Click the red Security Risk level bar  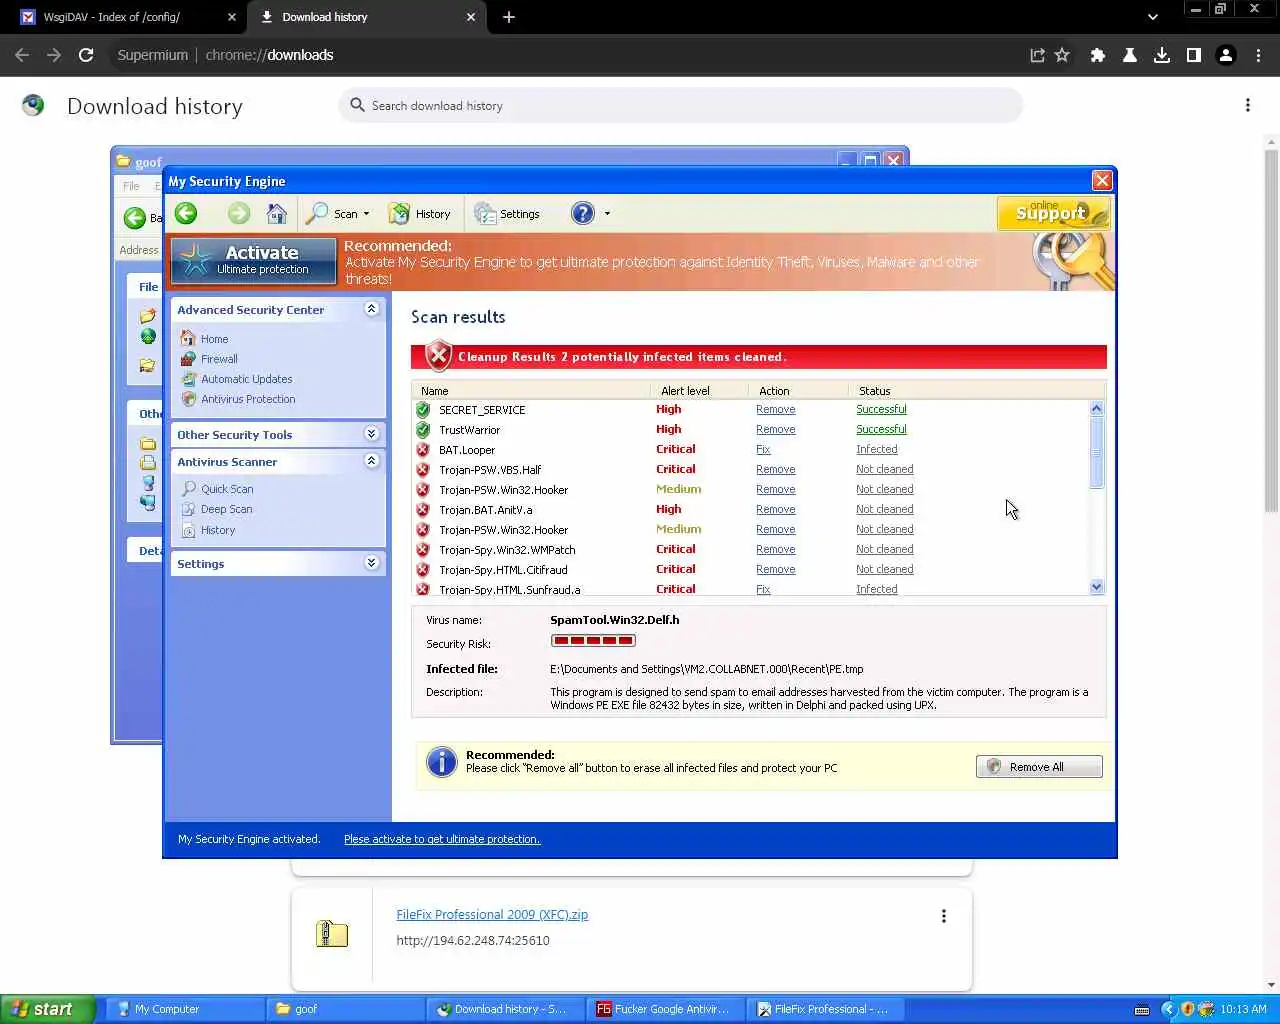point(593,641)
